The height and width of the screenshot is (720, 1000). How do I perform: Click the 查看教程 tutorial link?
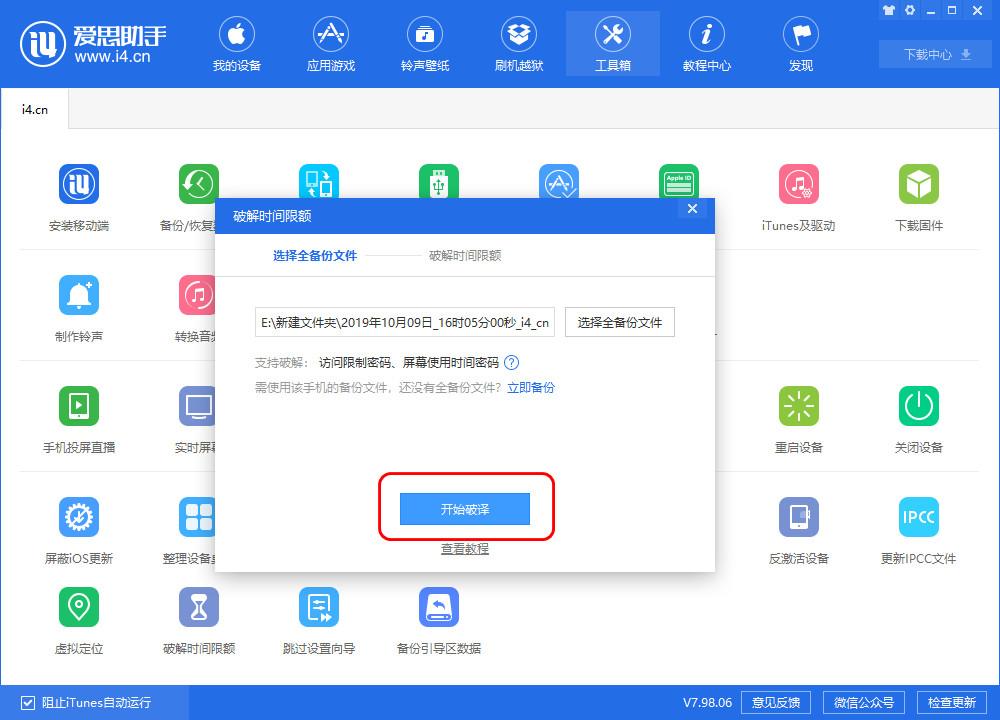click(x=463, y=548)
